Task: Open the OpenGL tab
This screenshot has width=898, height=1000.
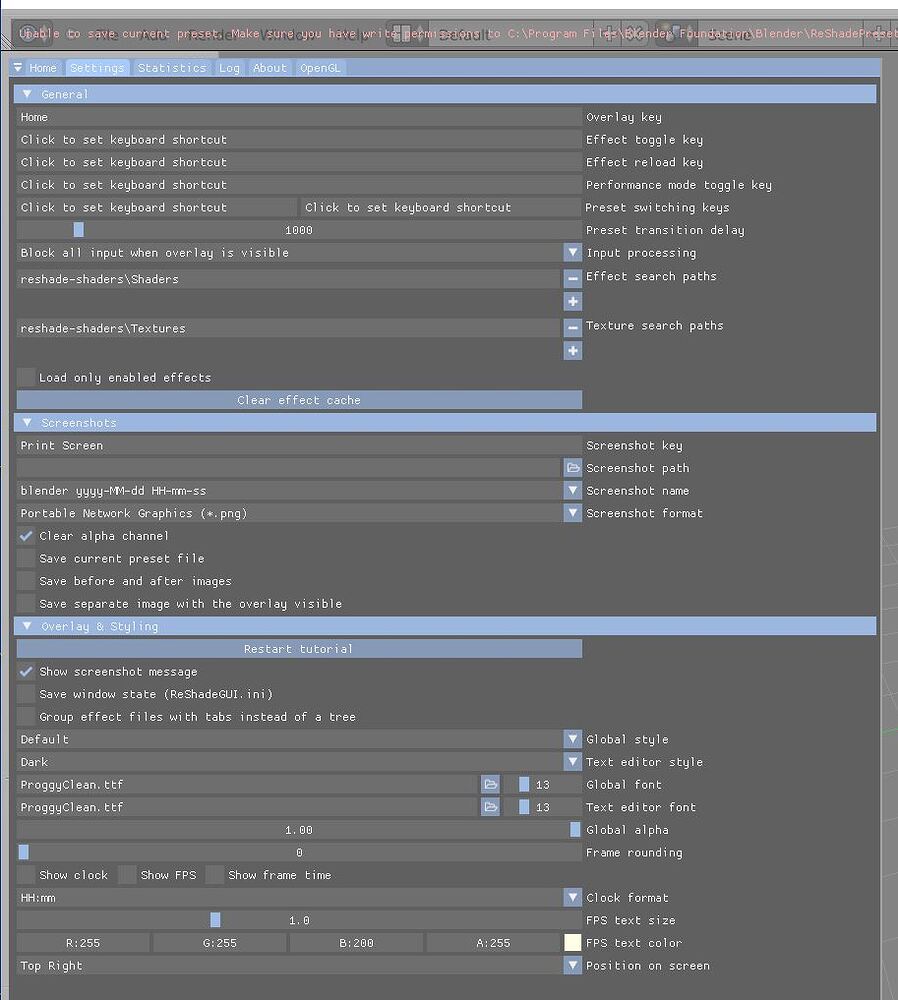Action: (320, 68)
